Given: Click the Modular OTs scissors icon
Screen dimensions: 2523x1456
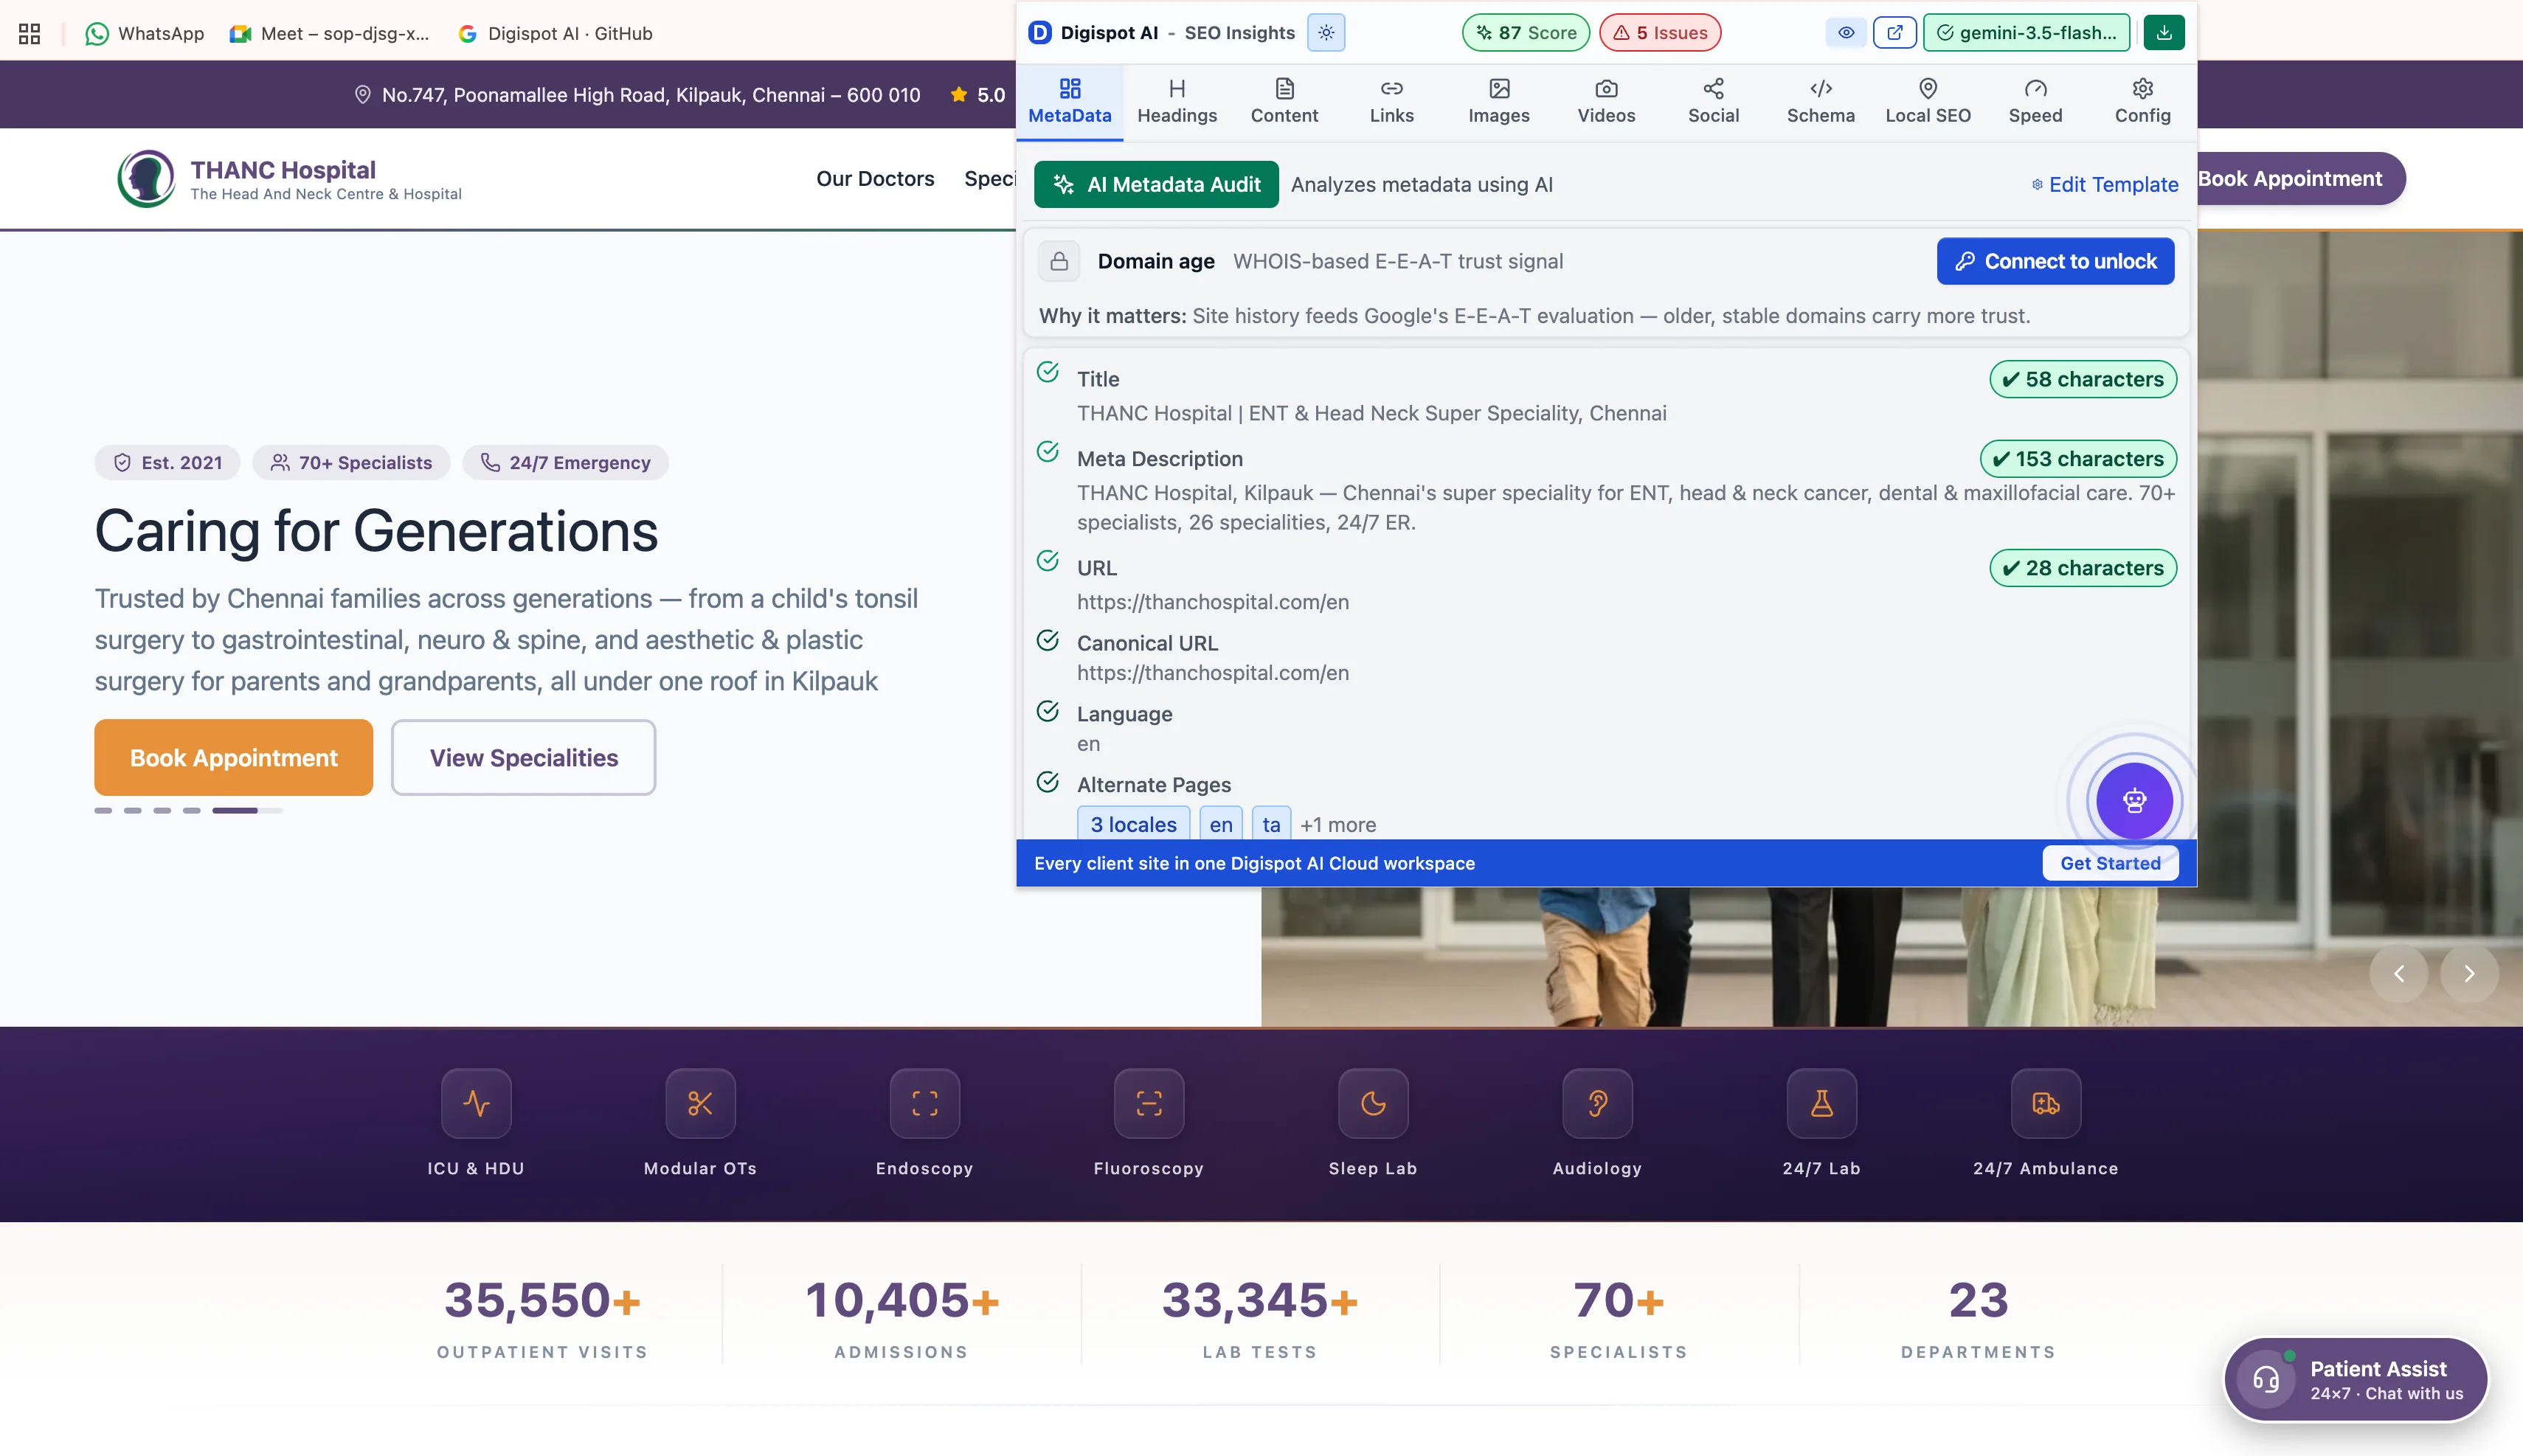Looking at the screenshot, I should point(700,1104).
